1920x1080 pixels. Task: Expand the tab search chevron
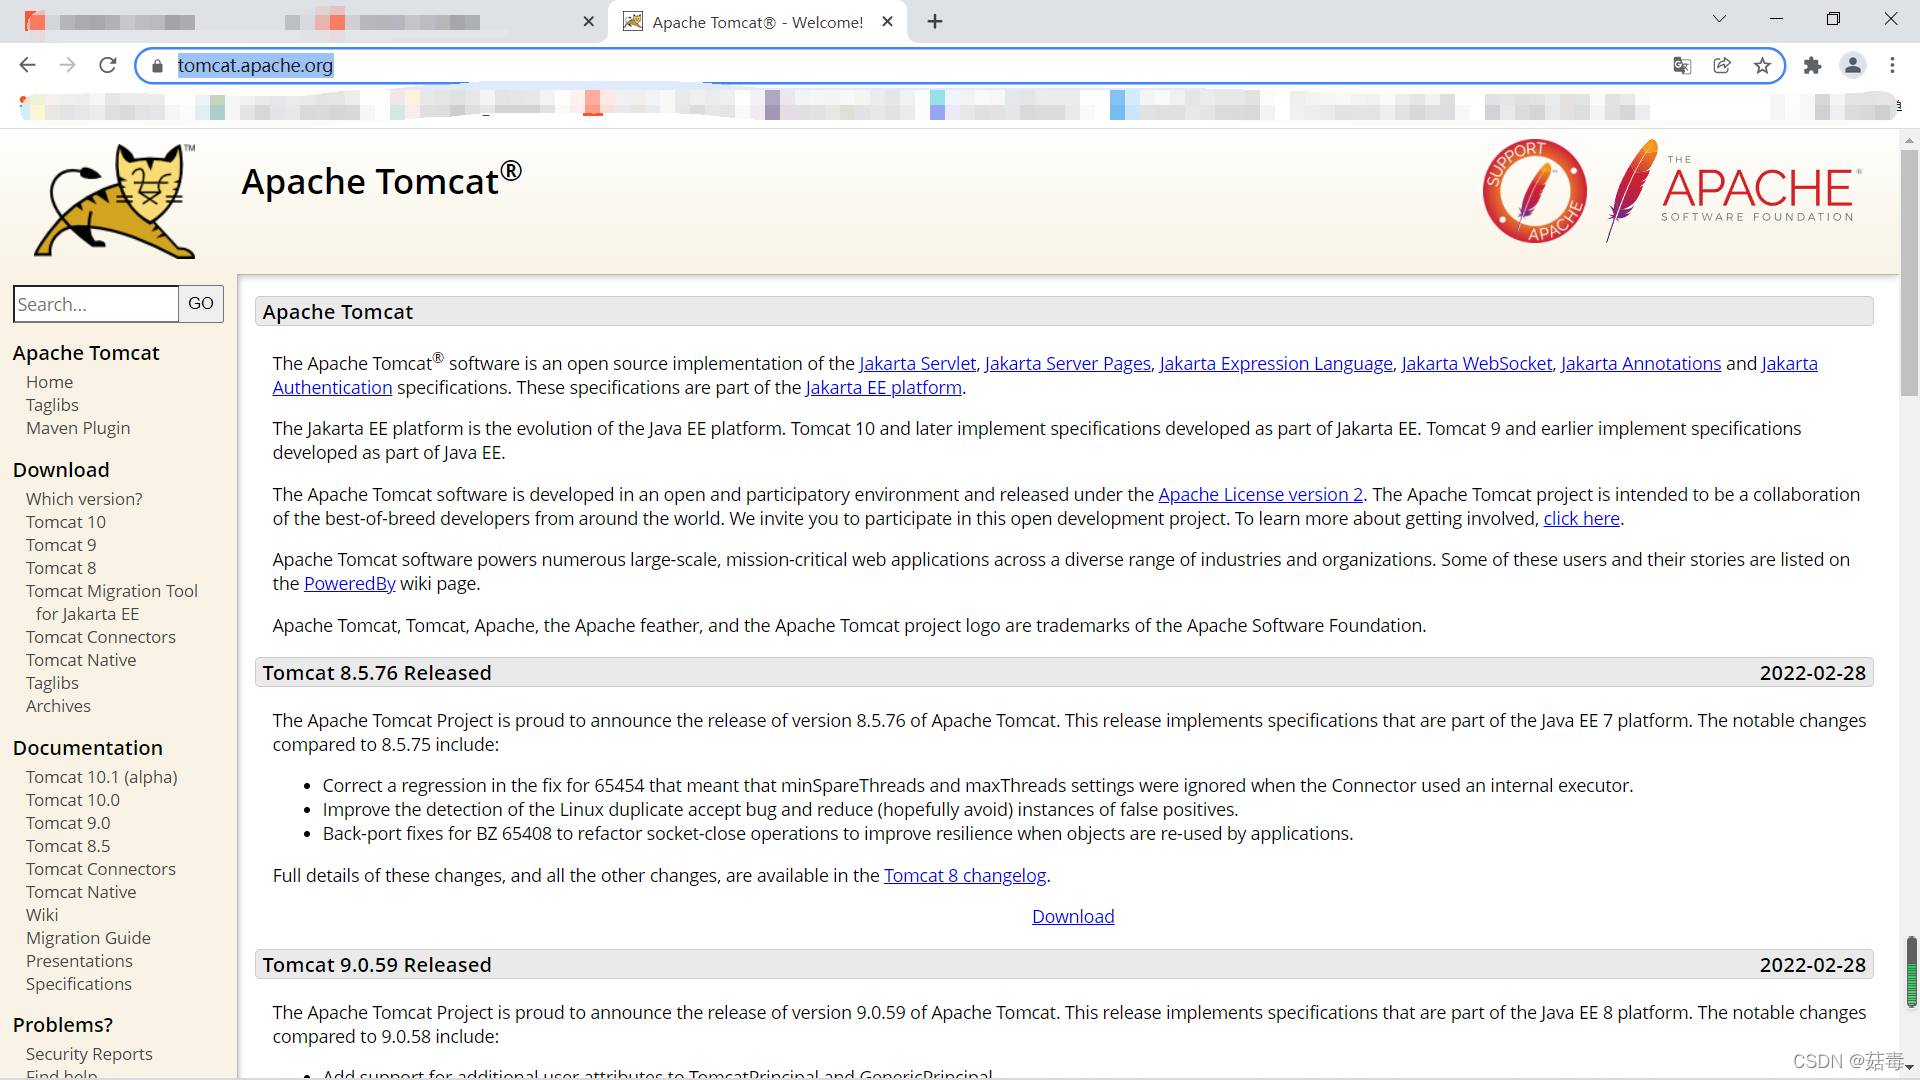1719,19
